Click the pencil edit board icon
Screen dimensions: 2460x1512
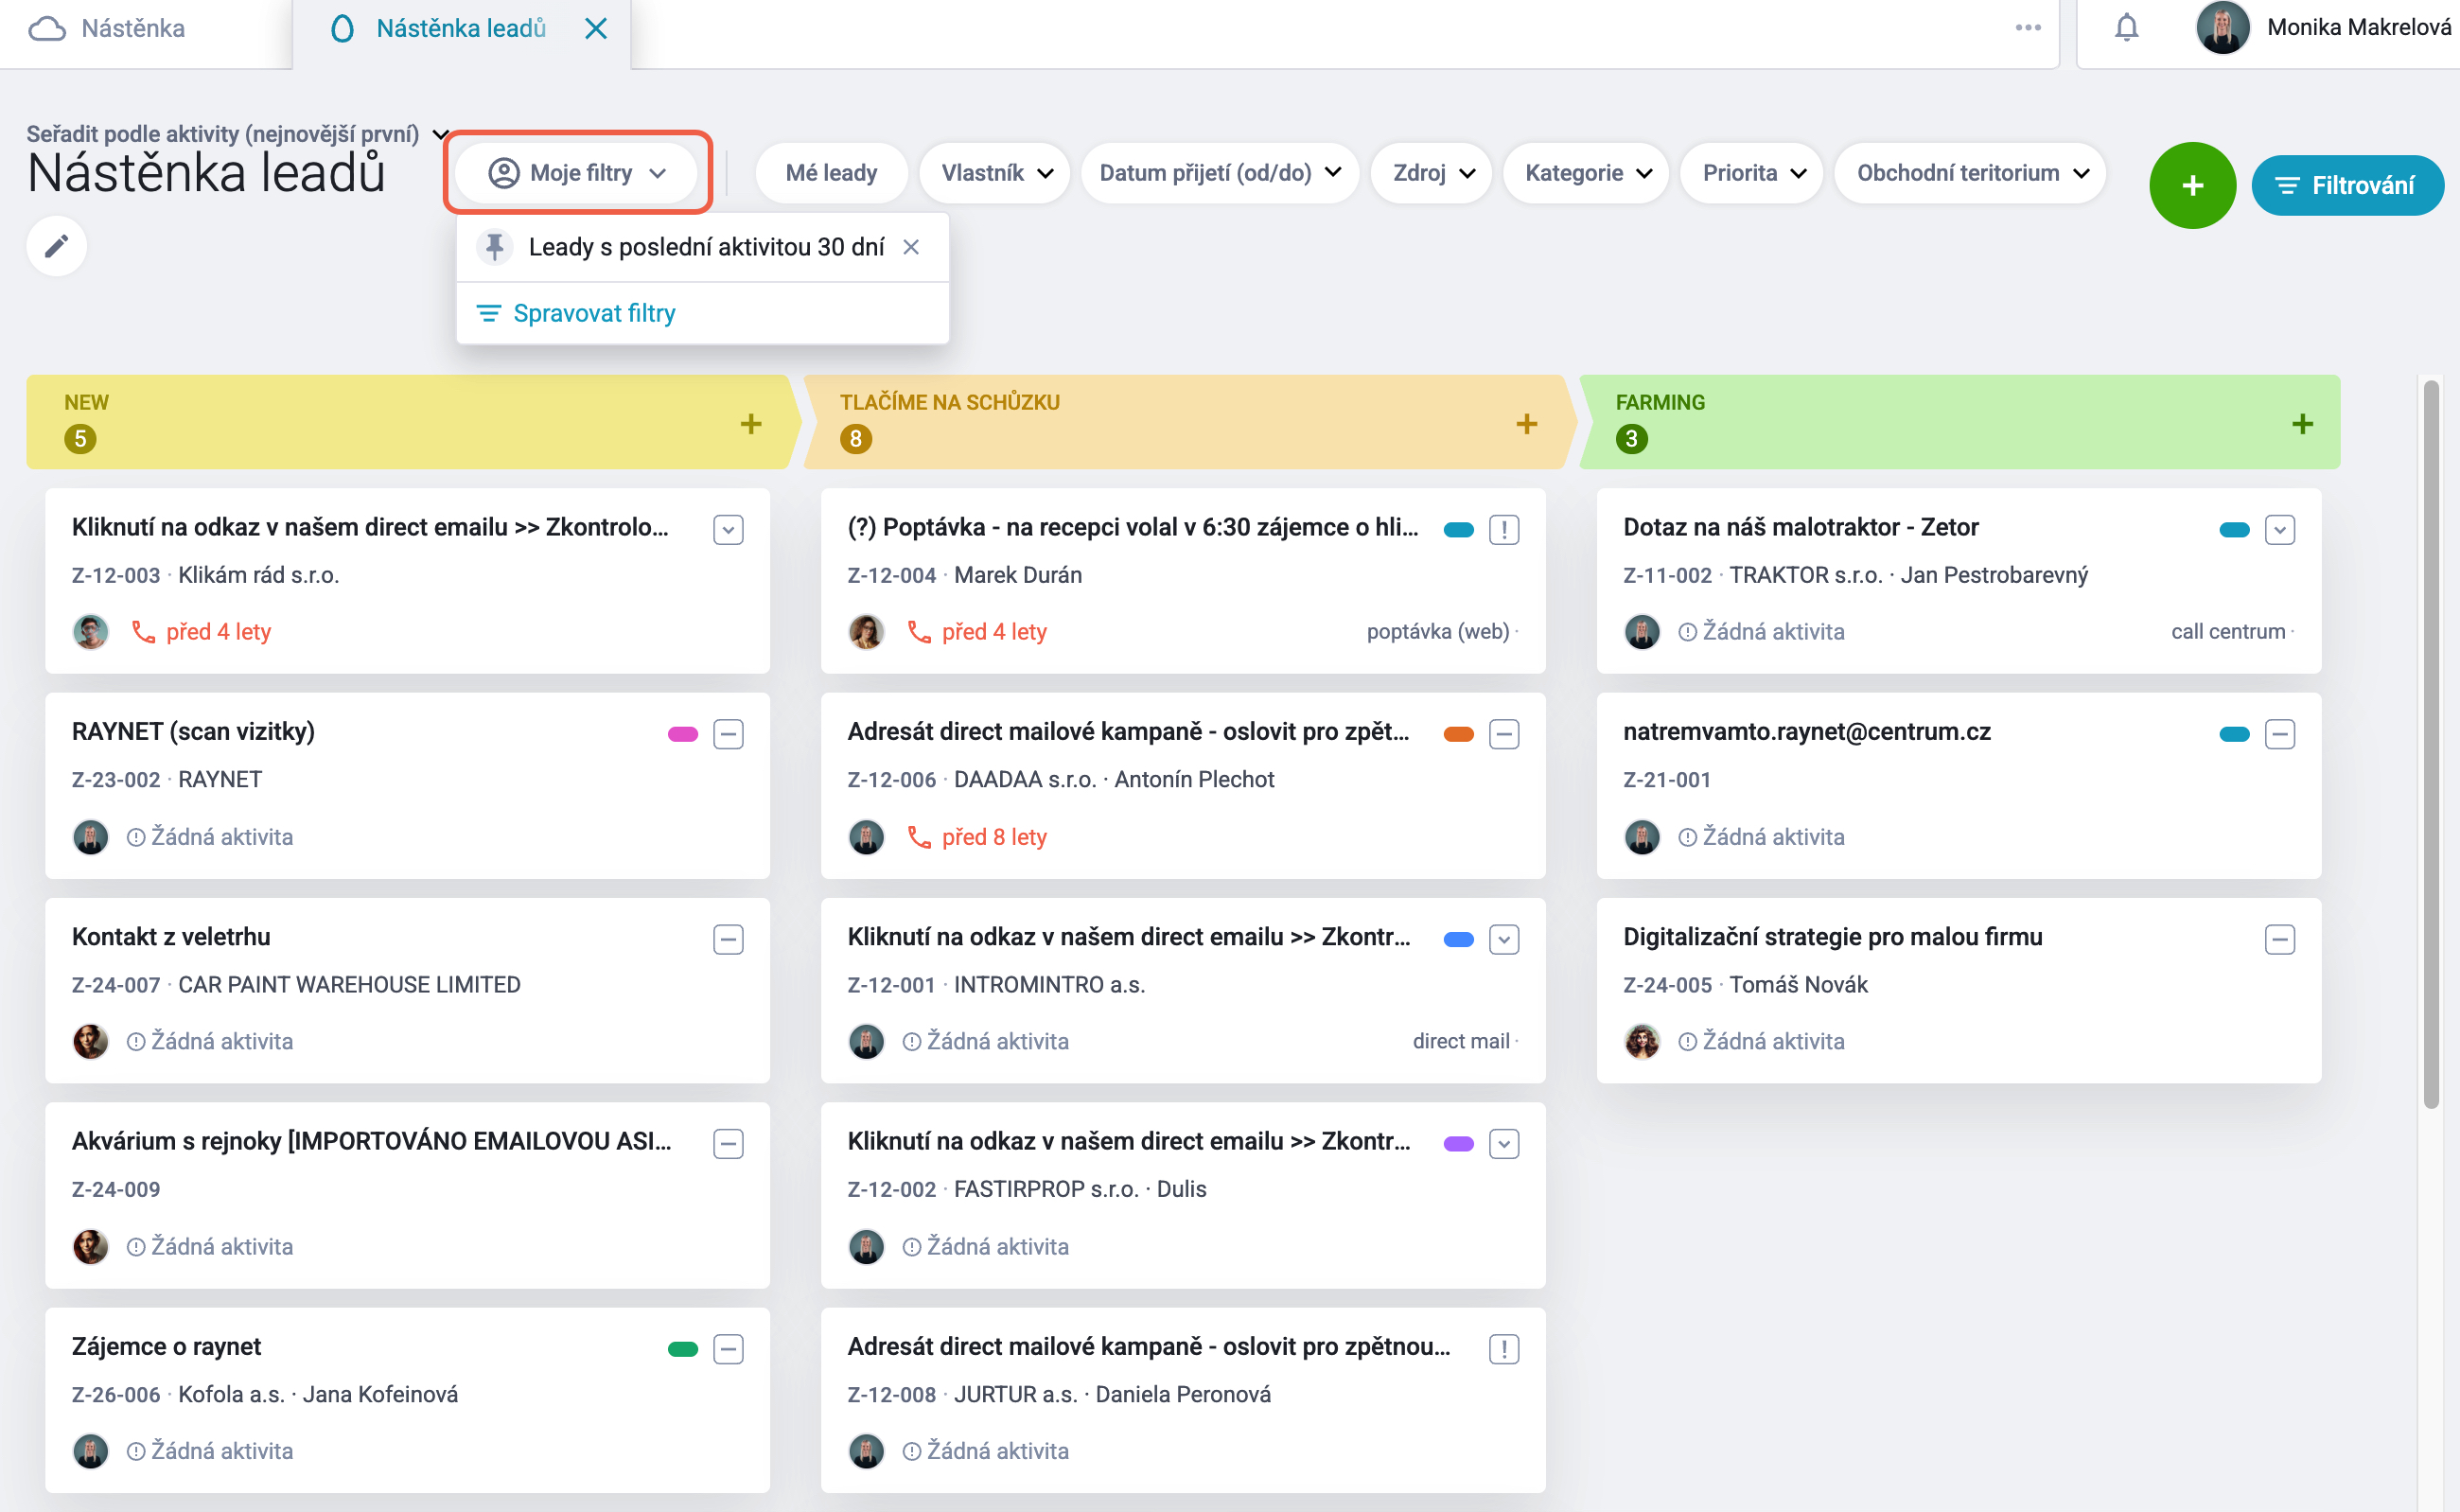coord(57,245)
